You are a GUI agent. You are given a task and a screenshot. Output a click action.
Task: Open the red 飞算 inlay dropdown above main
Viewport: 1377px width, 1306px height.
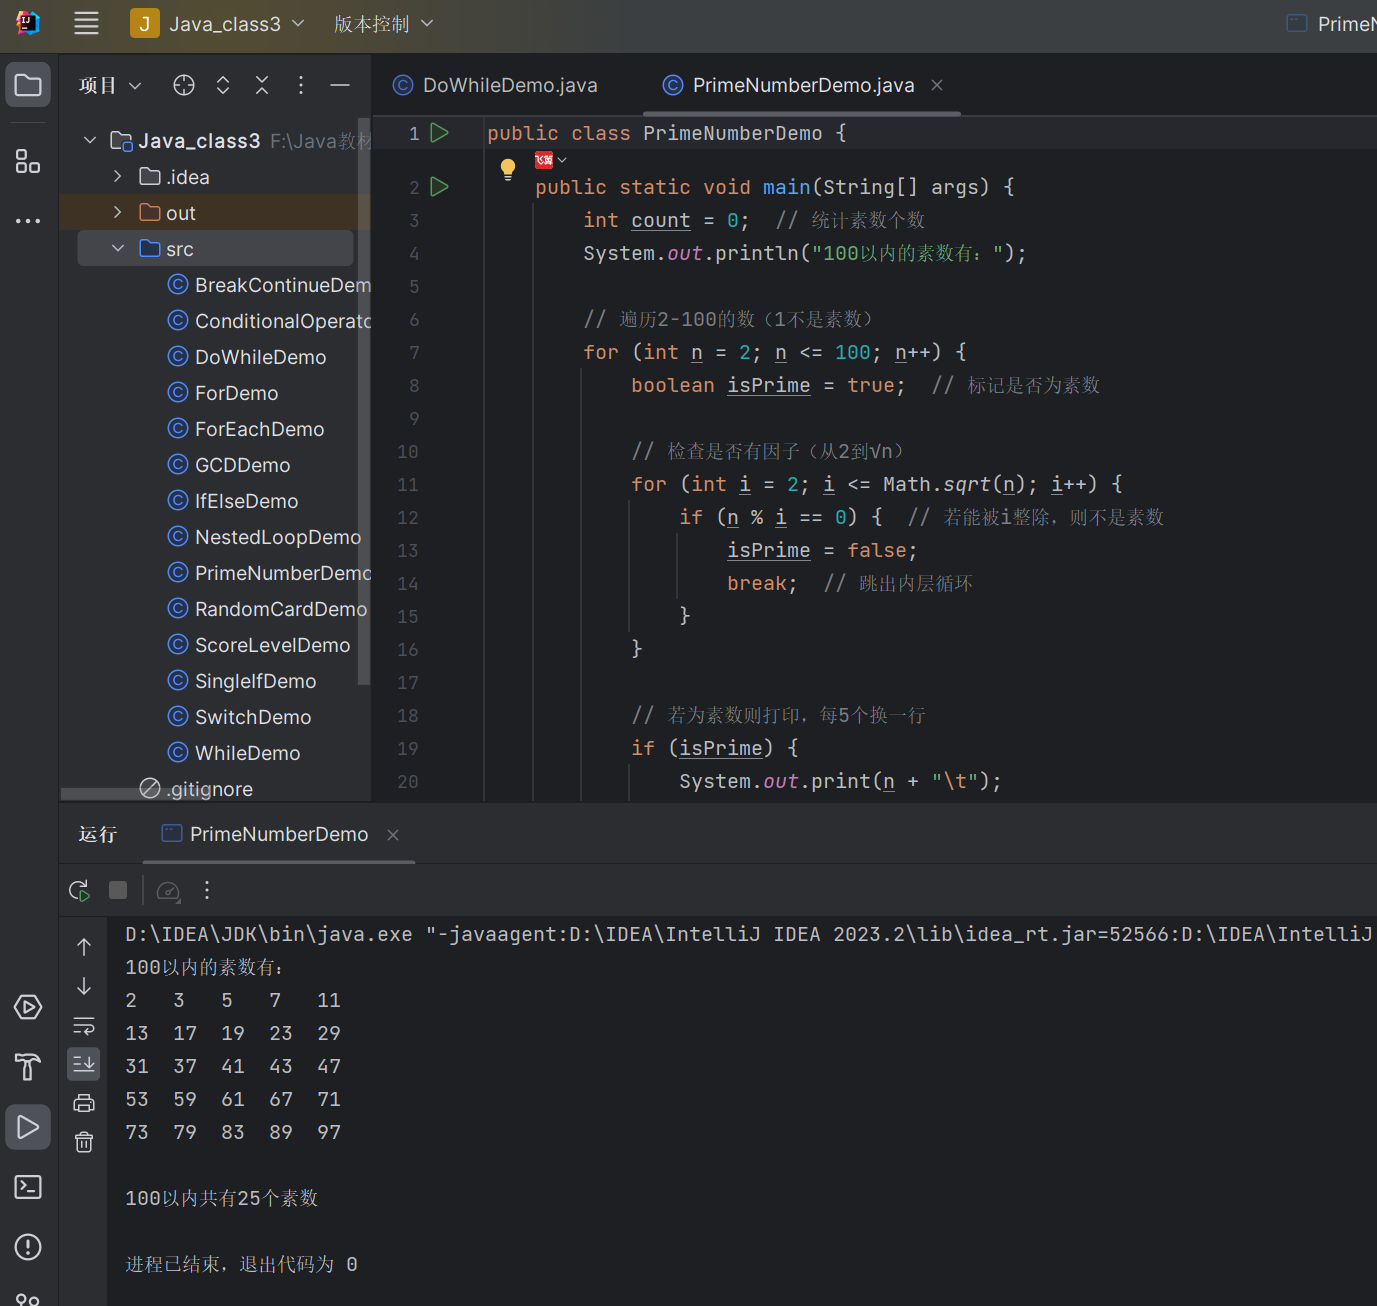point(551,160)
